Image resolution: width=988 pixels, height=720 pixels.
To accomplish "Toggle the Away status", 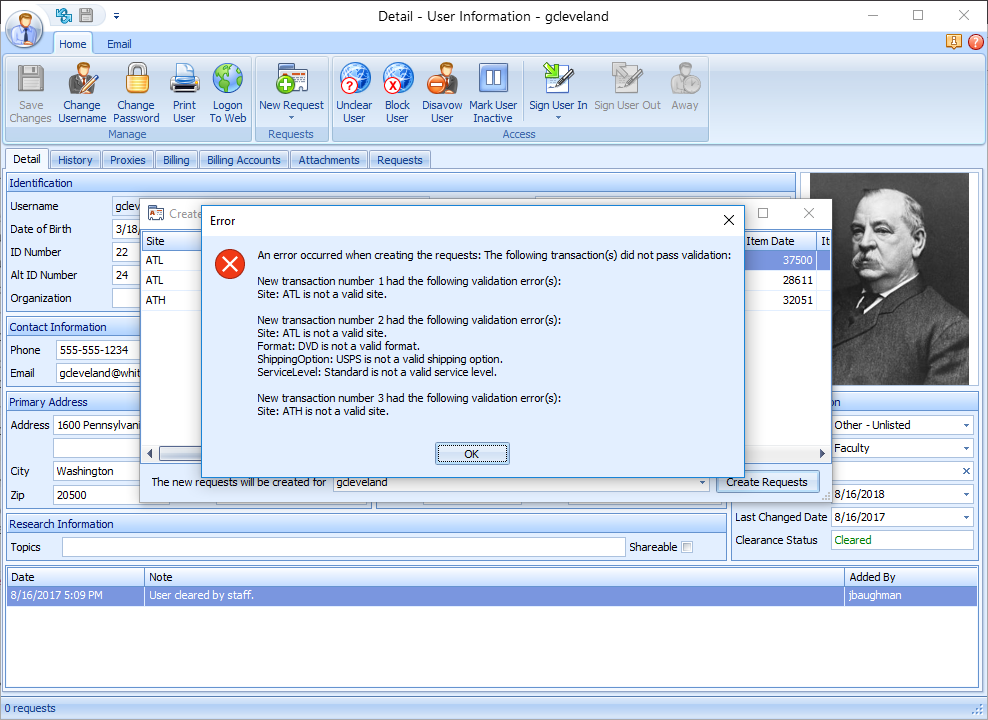I will (x=684, y=90).
